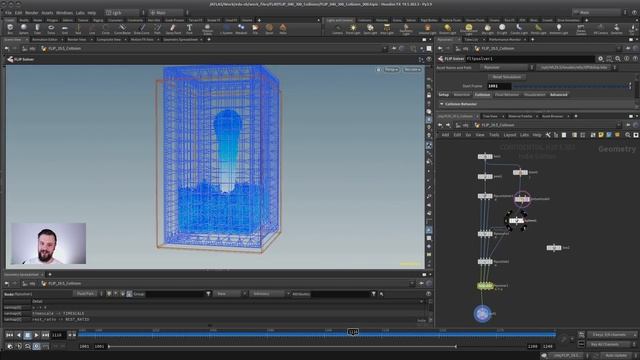Click the current frame marker on timeline
The image size is (640, 360).
353,332
